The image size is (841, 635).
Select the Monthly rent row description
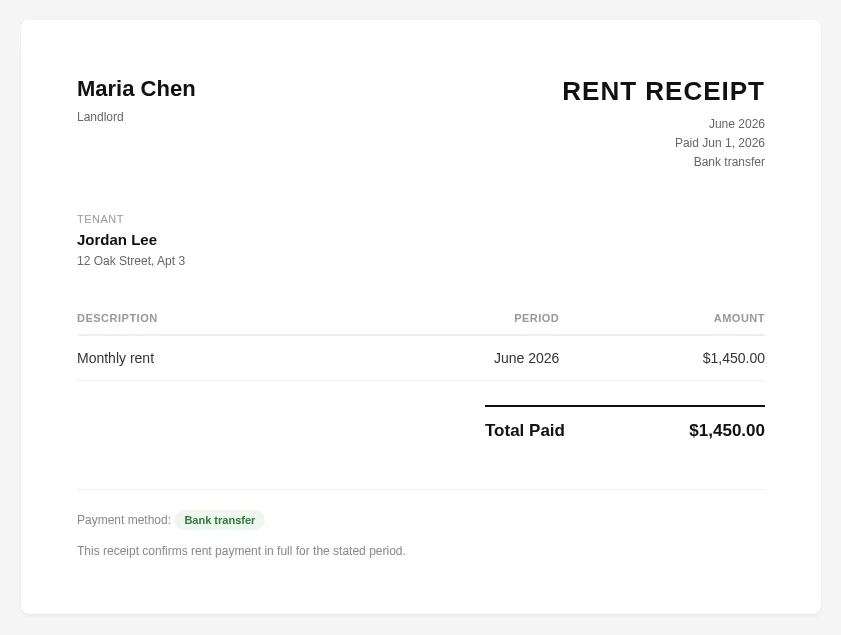pos(115,358)
